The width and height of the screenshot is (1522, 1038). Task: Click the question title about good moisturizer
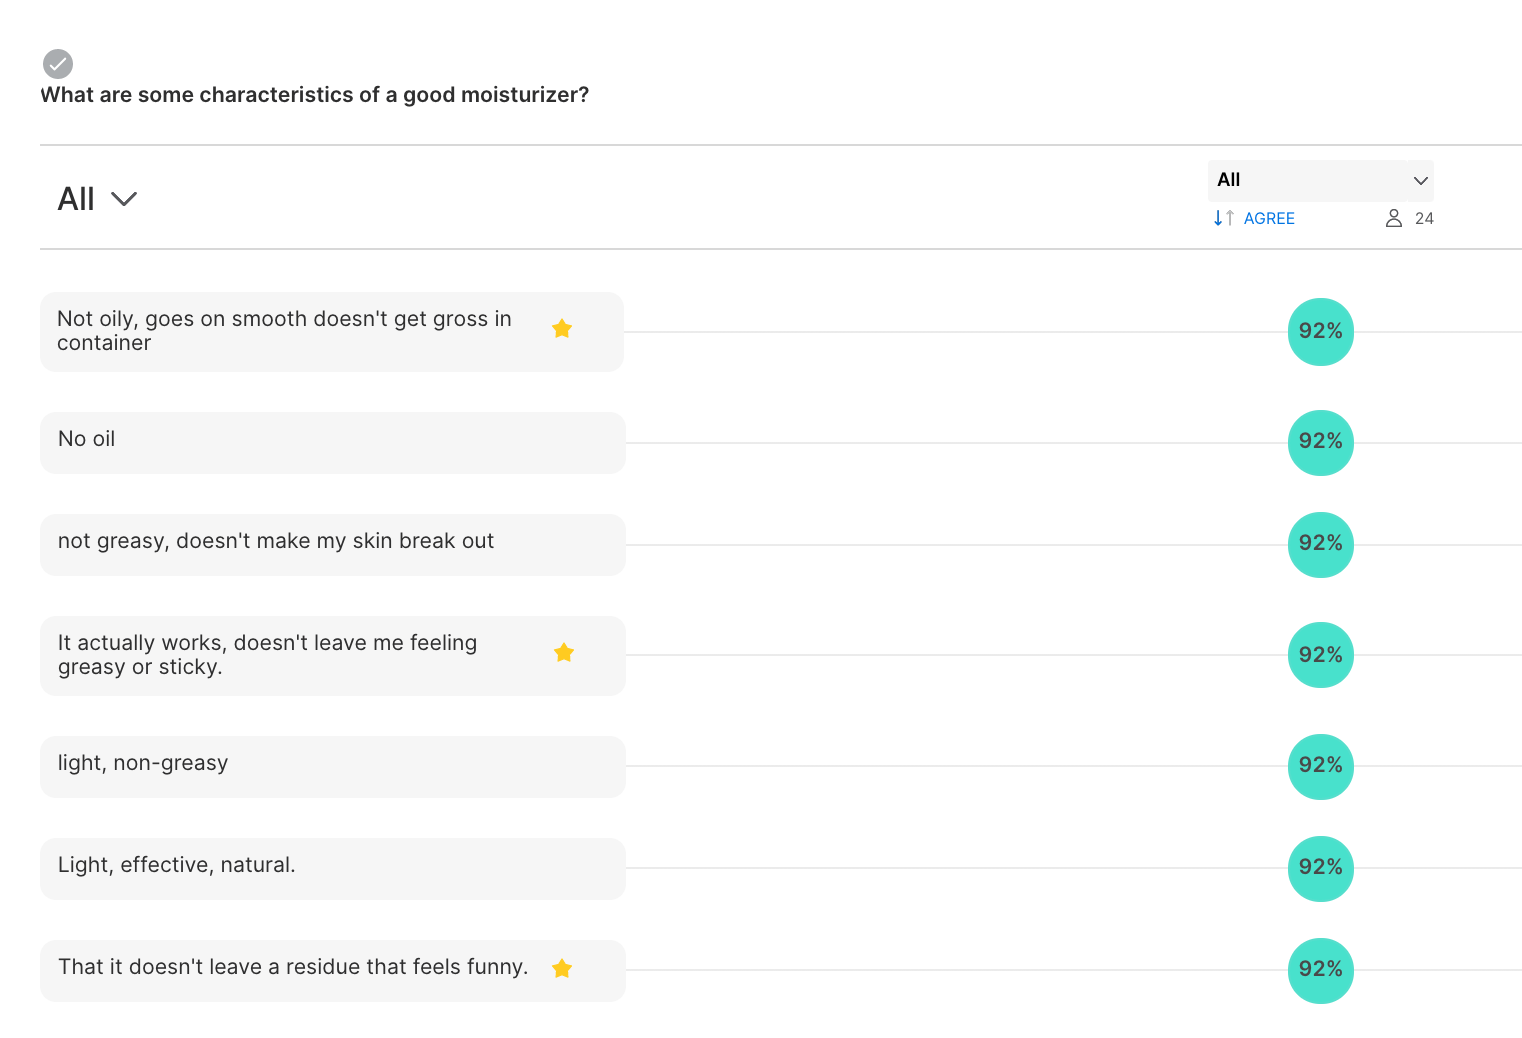pos(314,95)
